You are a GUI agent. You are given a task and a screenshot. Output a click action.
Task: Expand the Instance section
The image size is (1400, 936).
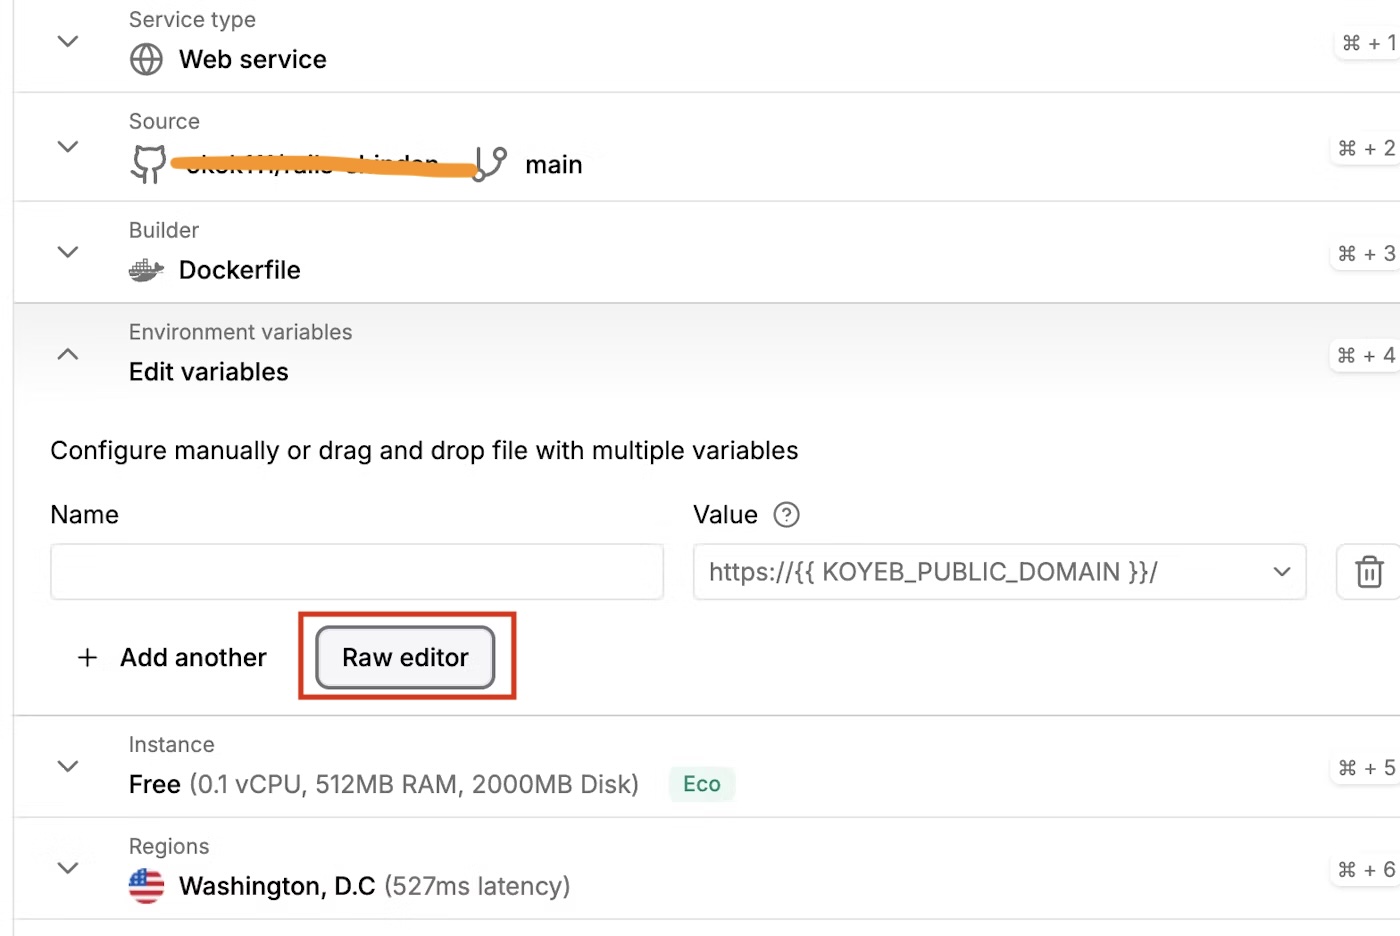tap(67, 765)
